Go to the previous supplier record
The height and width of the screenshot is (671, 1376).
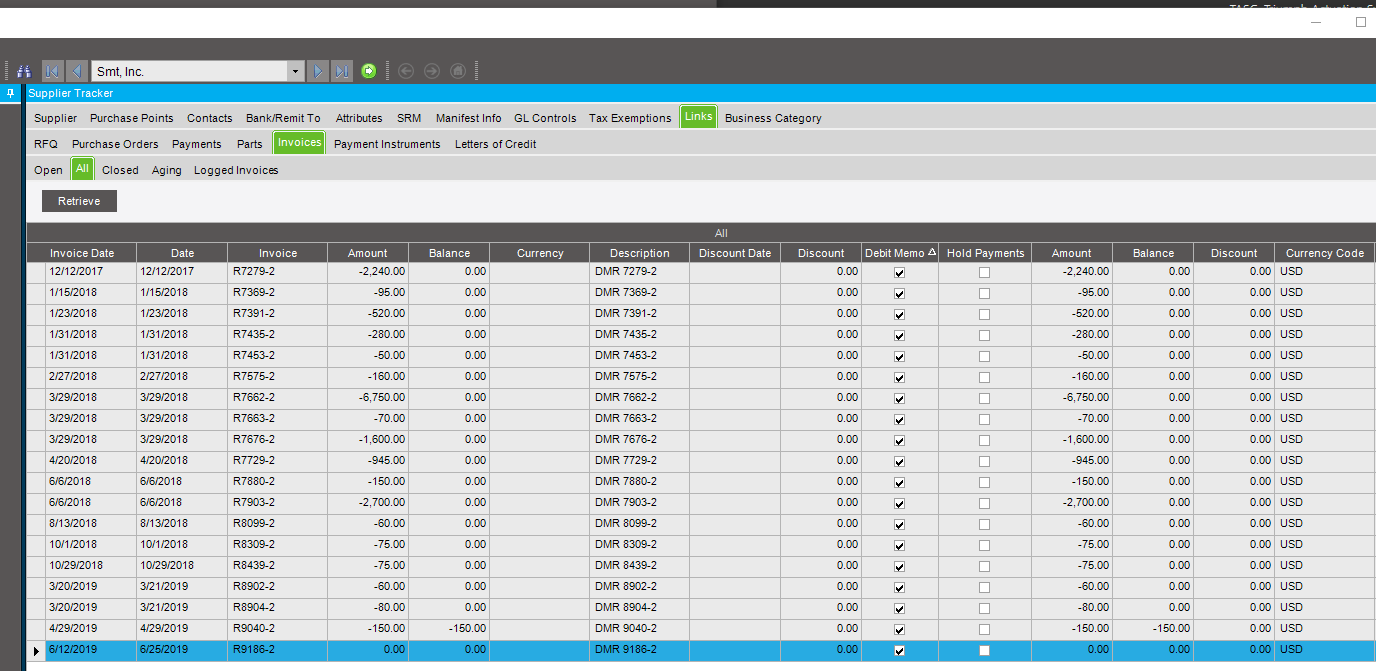pos(76,71)
